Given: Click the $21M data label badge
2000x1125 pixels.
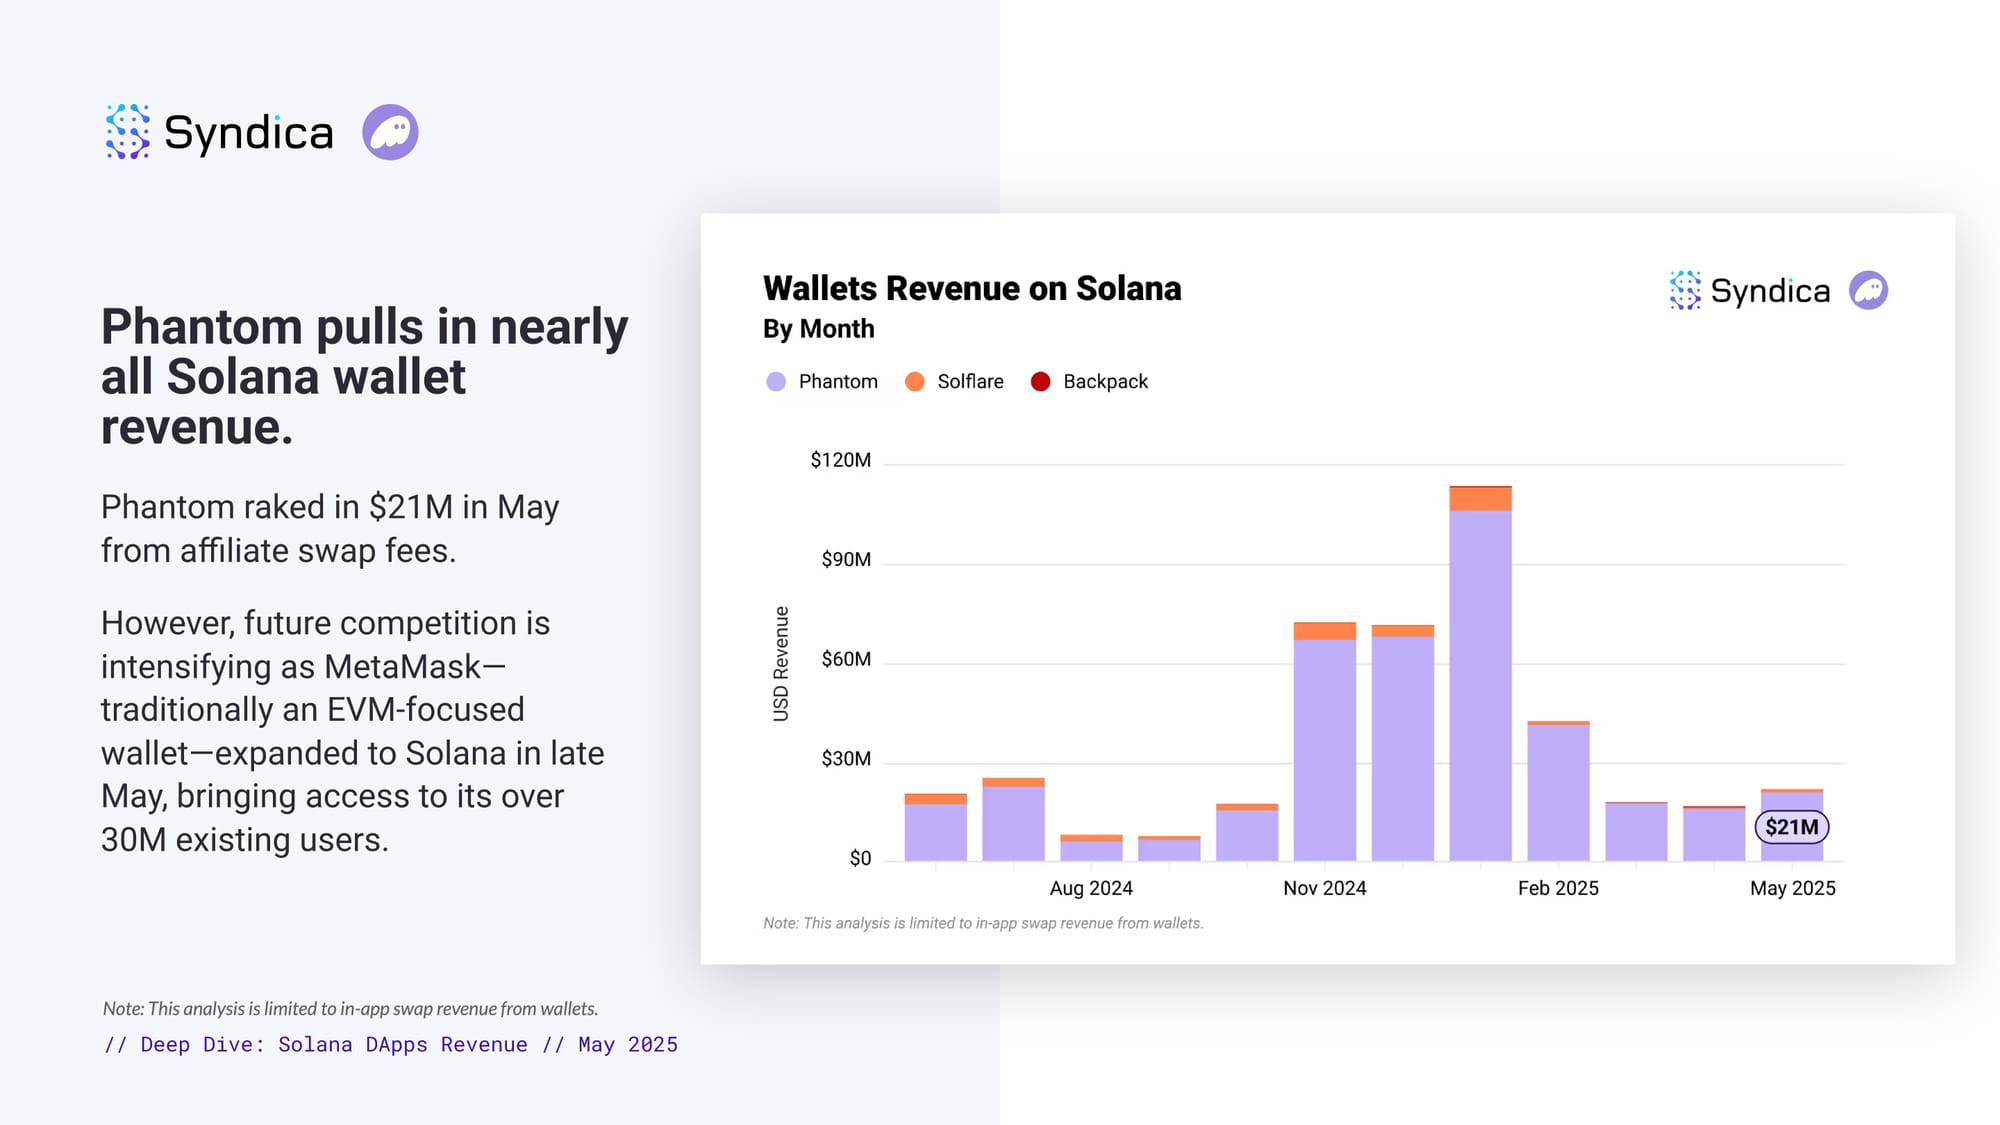Looking at the screenshot, I should [1791, 827].
